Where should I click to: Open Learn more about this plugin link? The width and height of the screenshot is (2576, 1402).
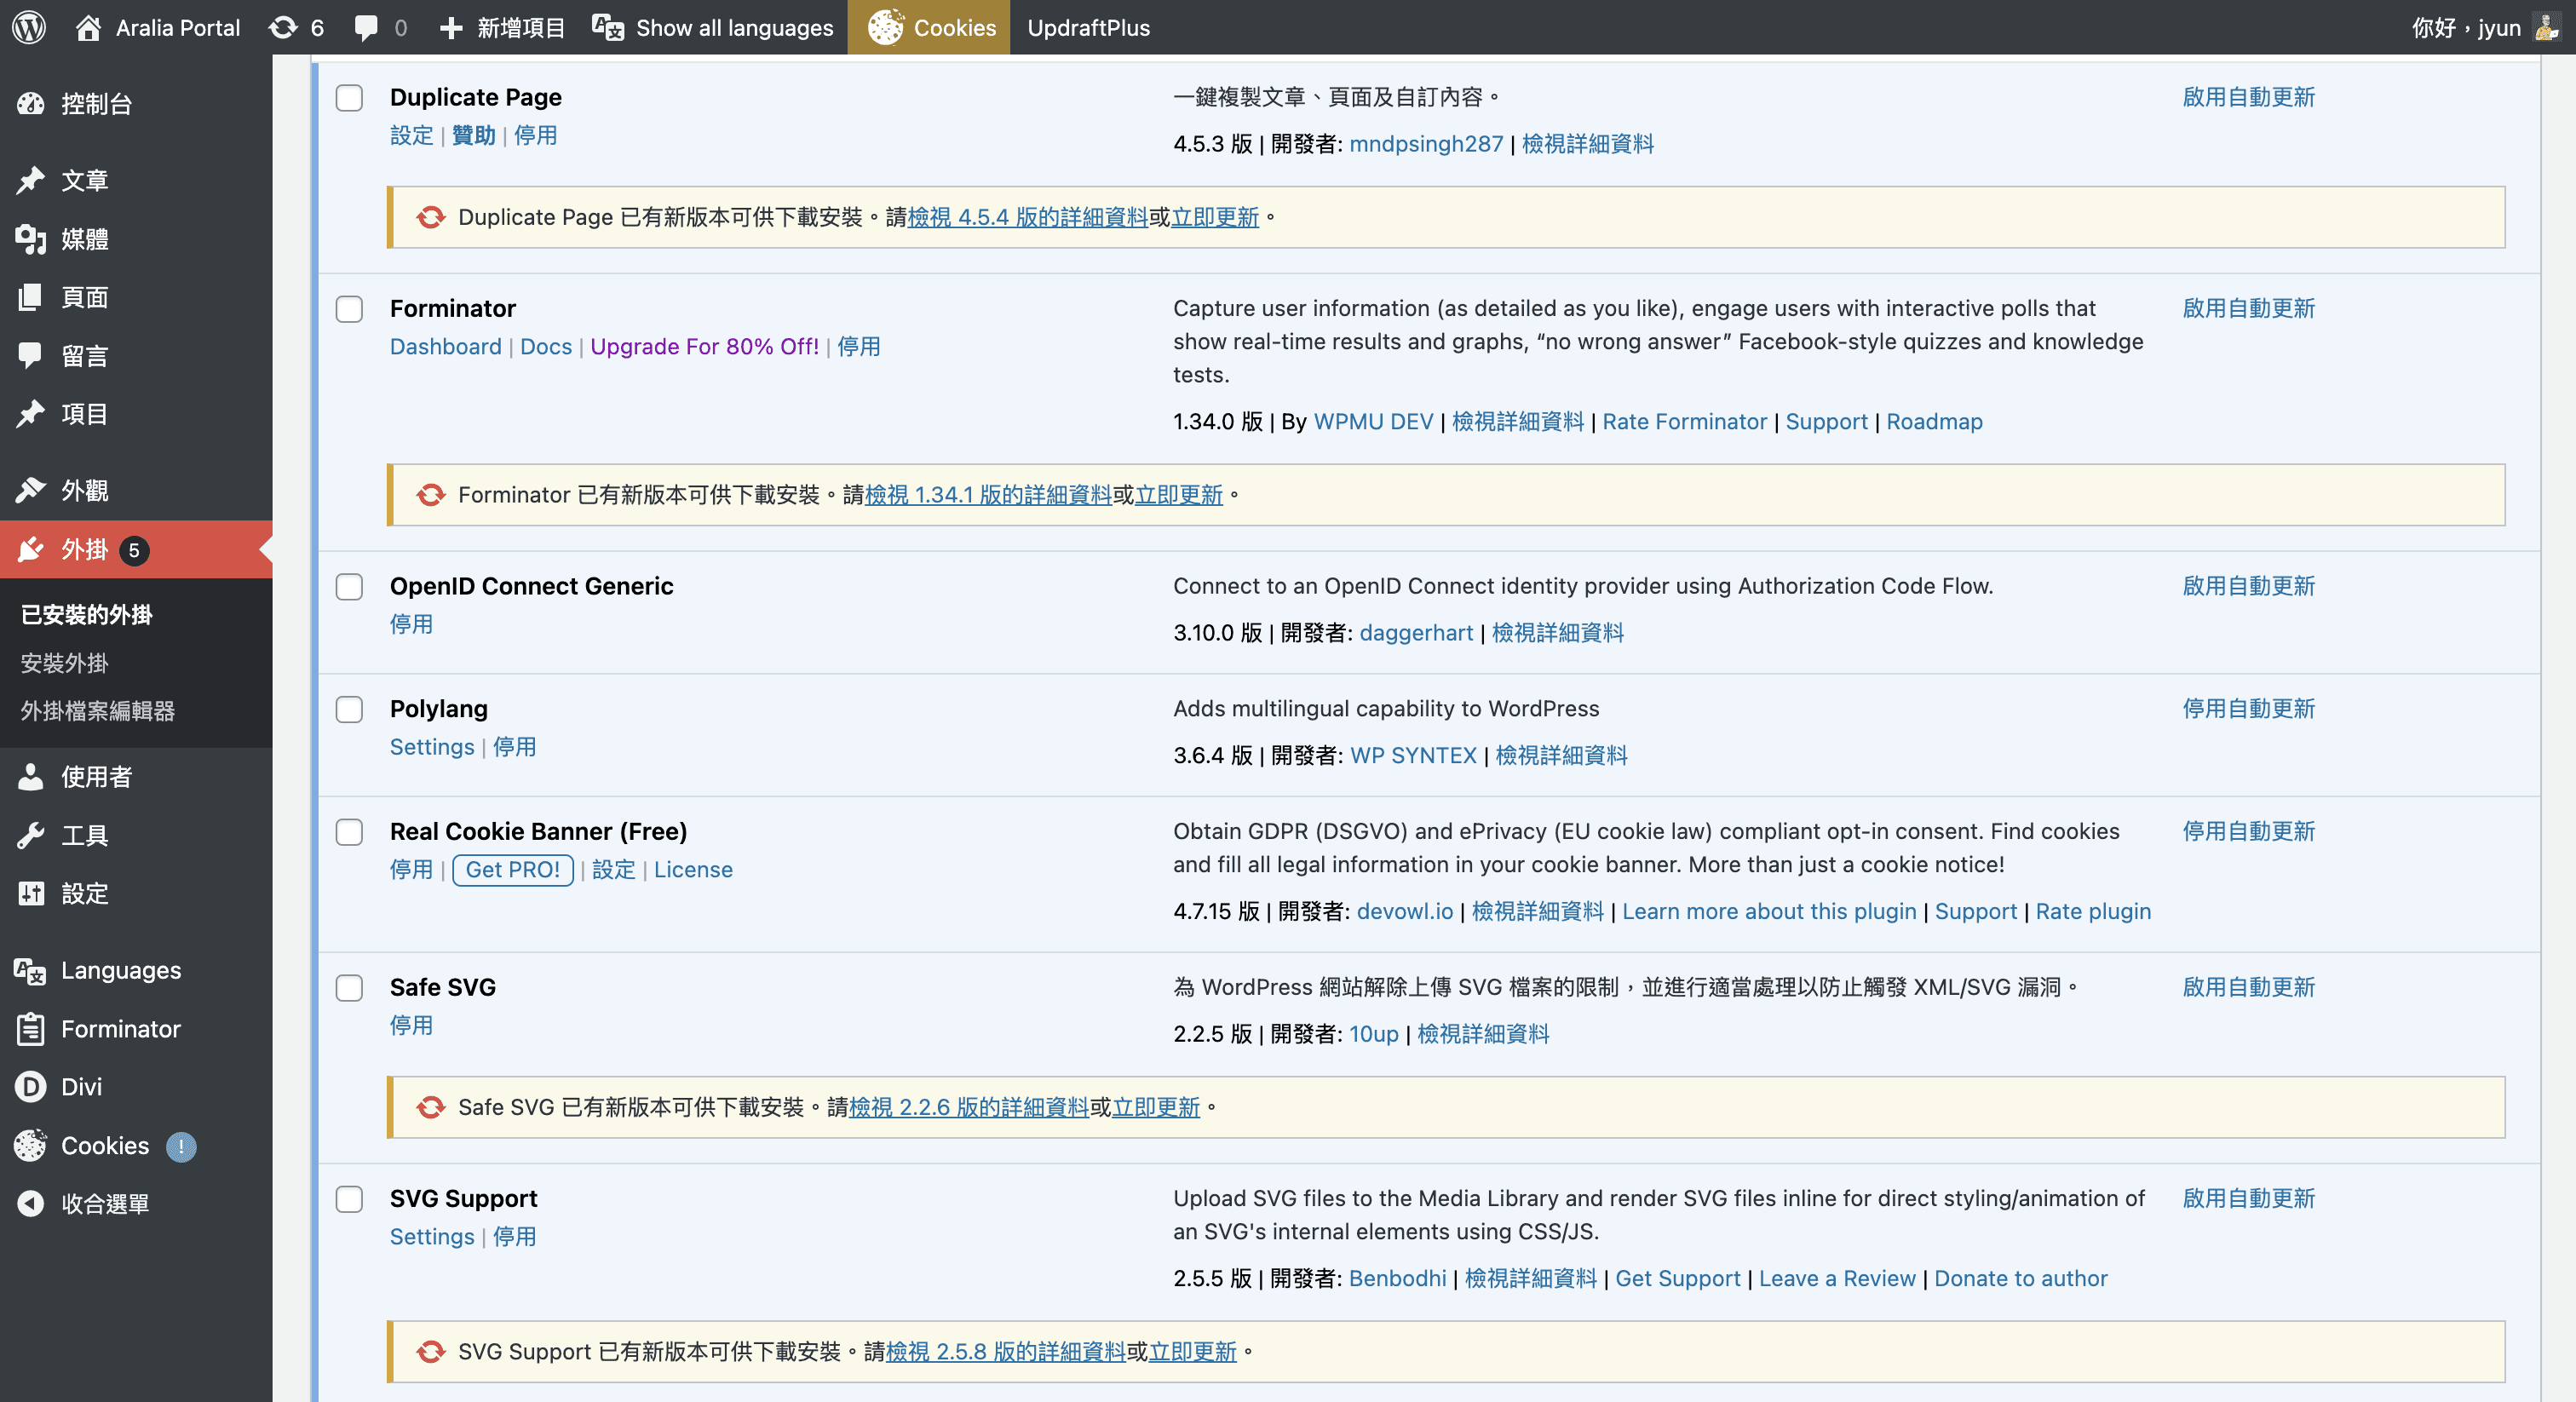pyautogui.click(x=1769, y=911)
